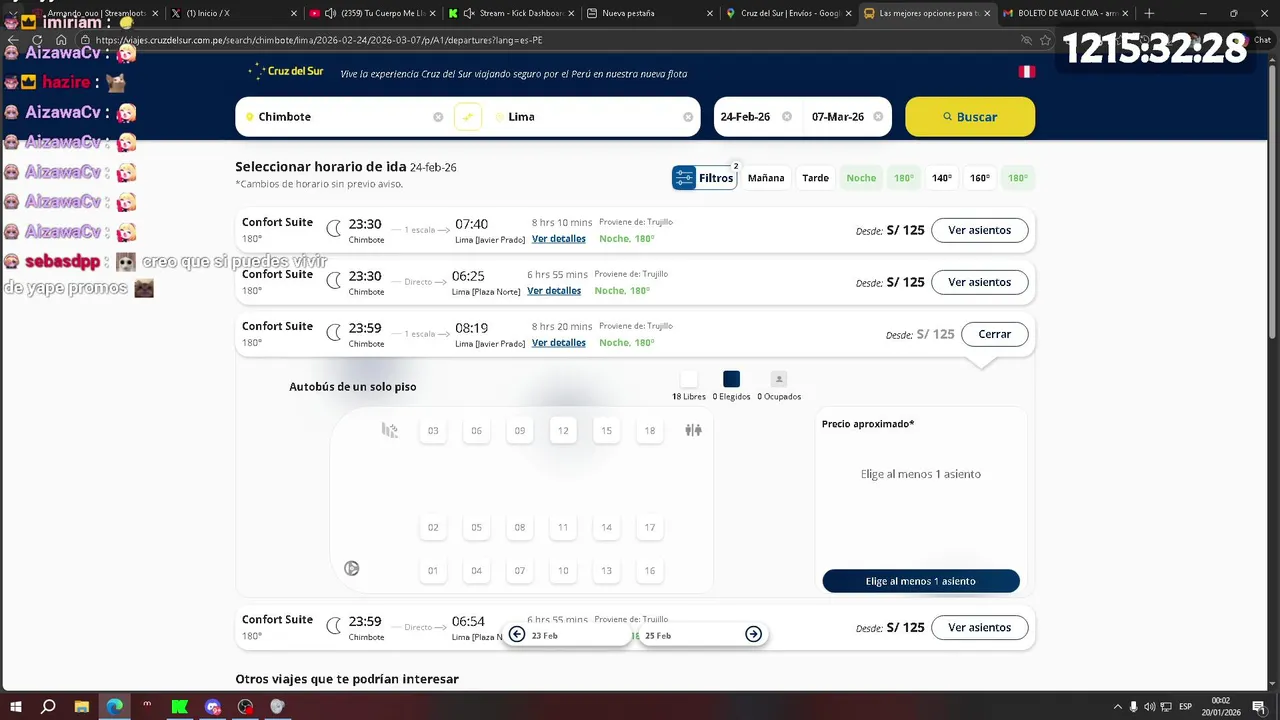Open Windows Start menu
Viewport: 1280px width, 720px height.
click(x=14, y=706)
